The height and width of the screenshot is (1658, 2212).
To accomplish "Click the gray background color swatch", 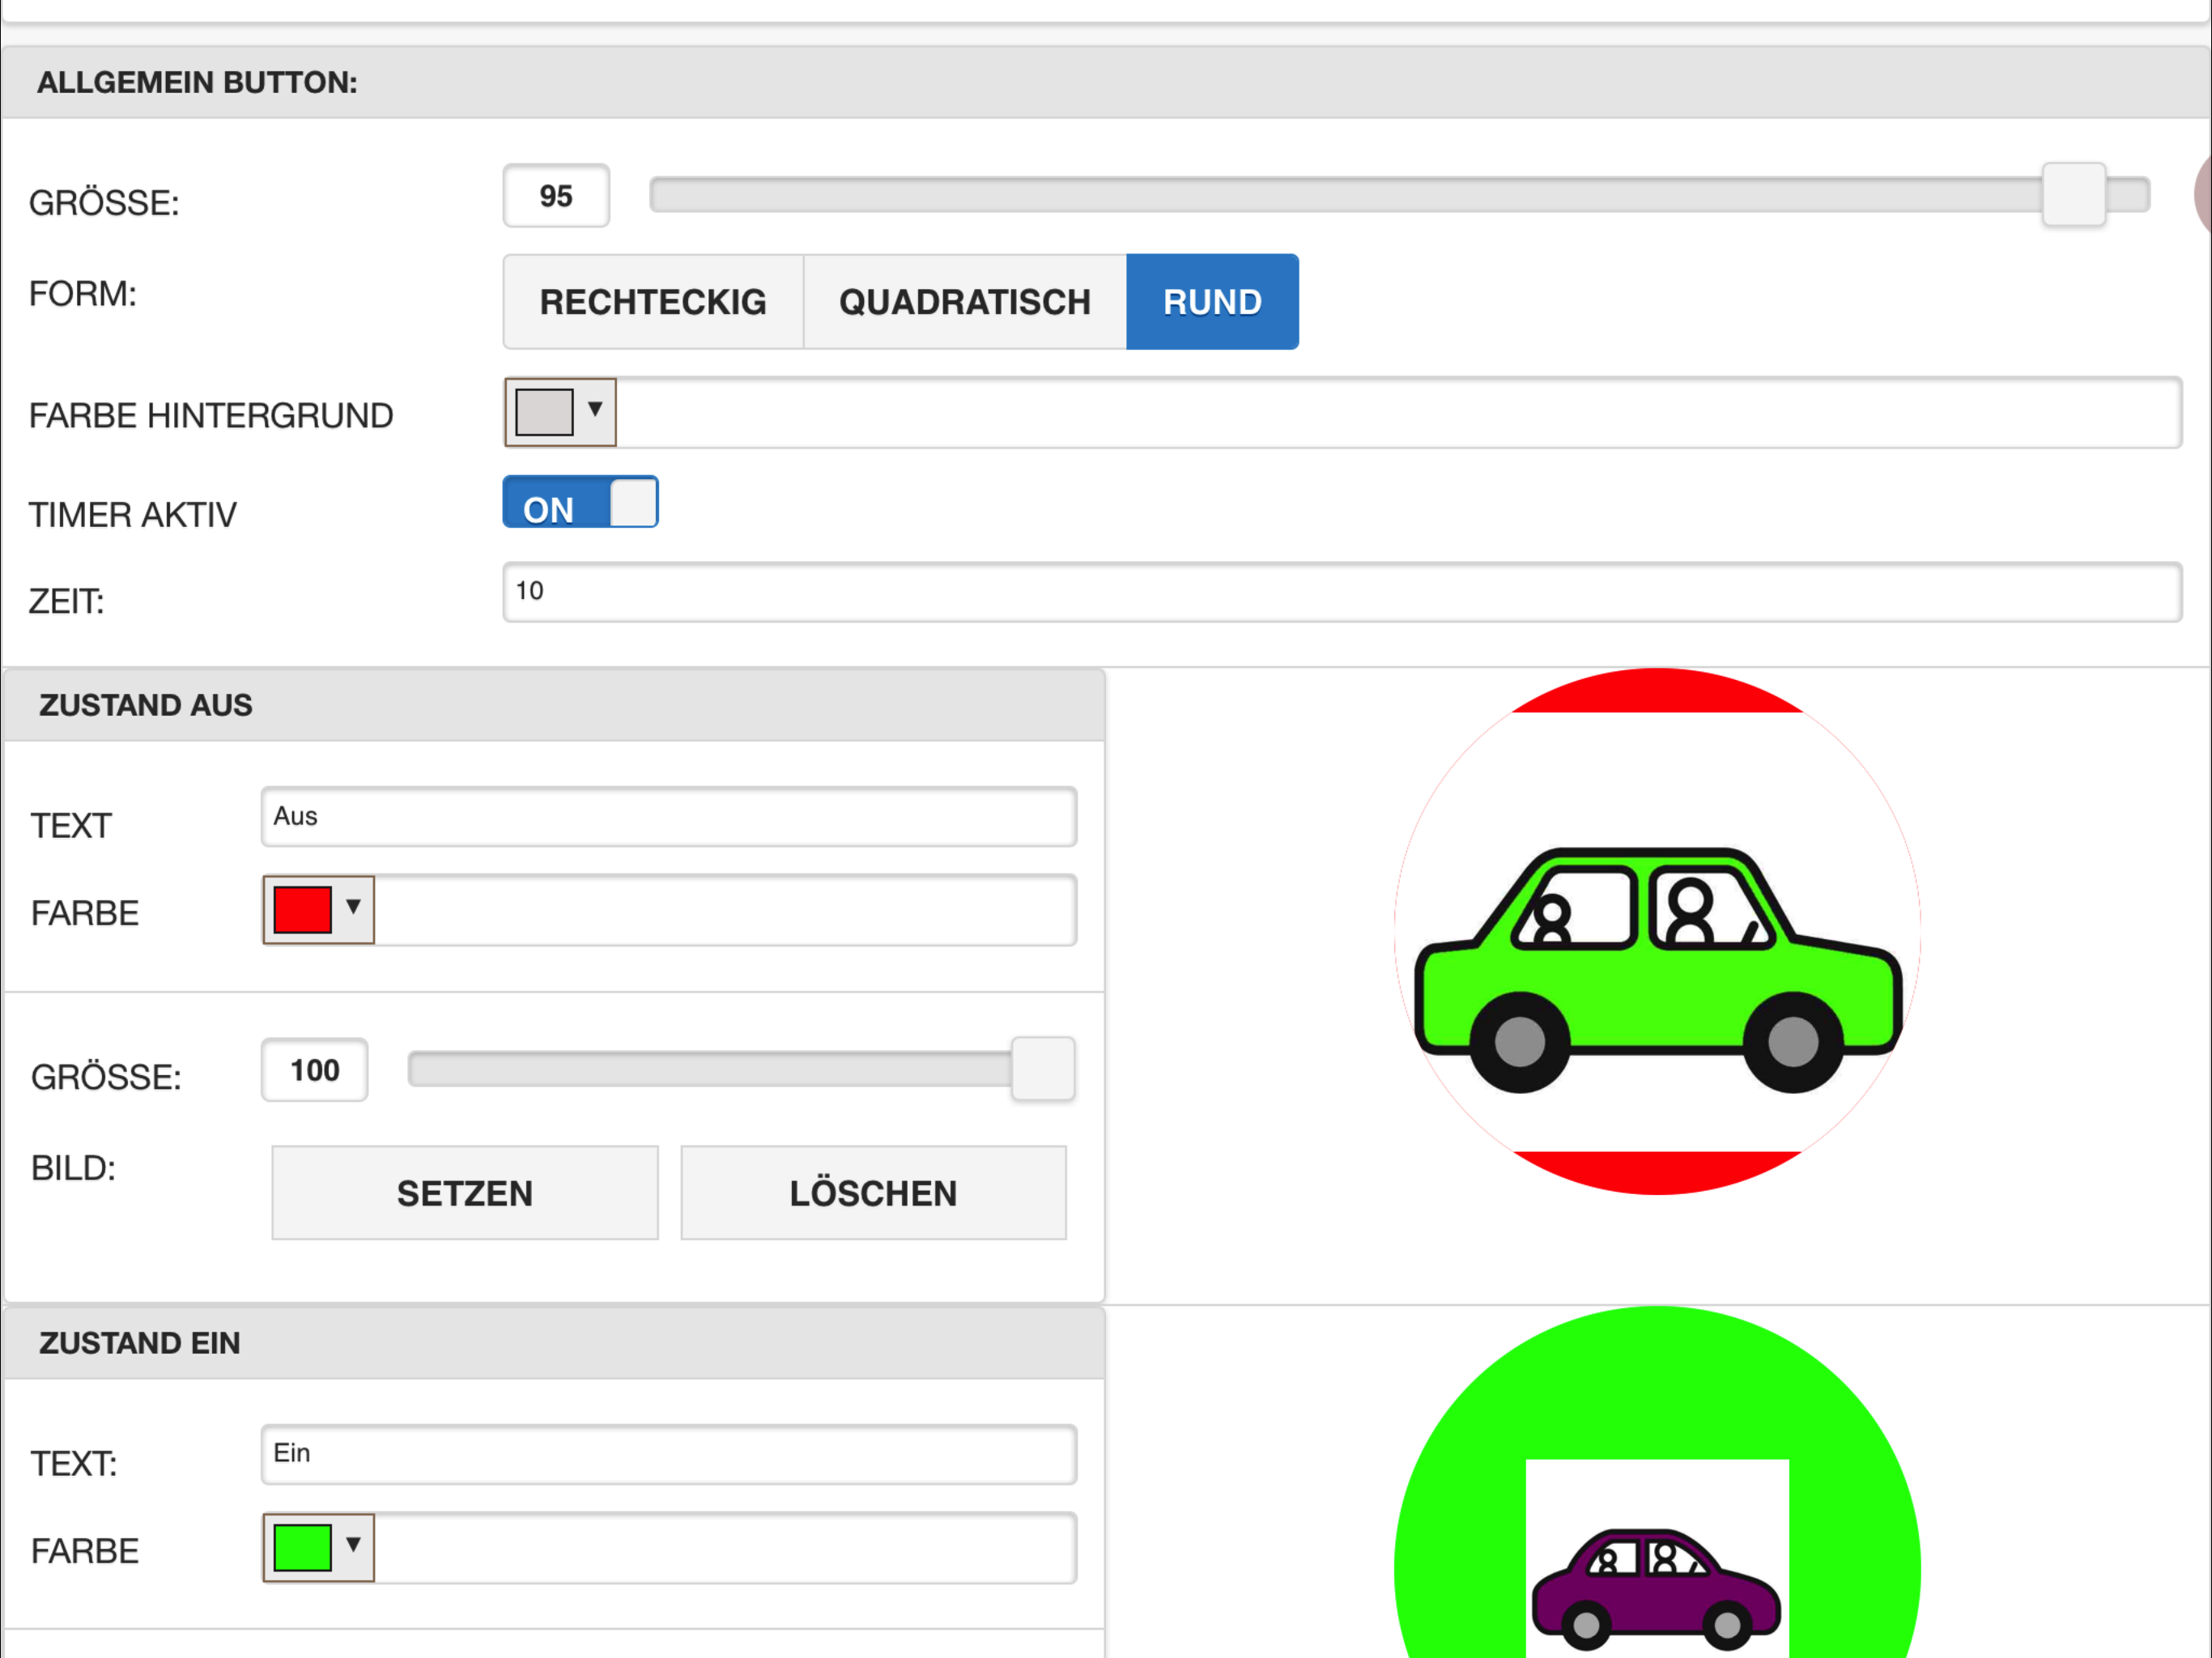I will tap(544, 412).
